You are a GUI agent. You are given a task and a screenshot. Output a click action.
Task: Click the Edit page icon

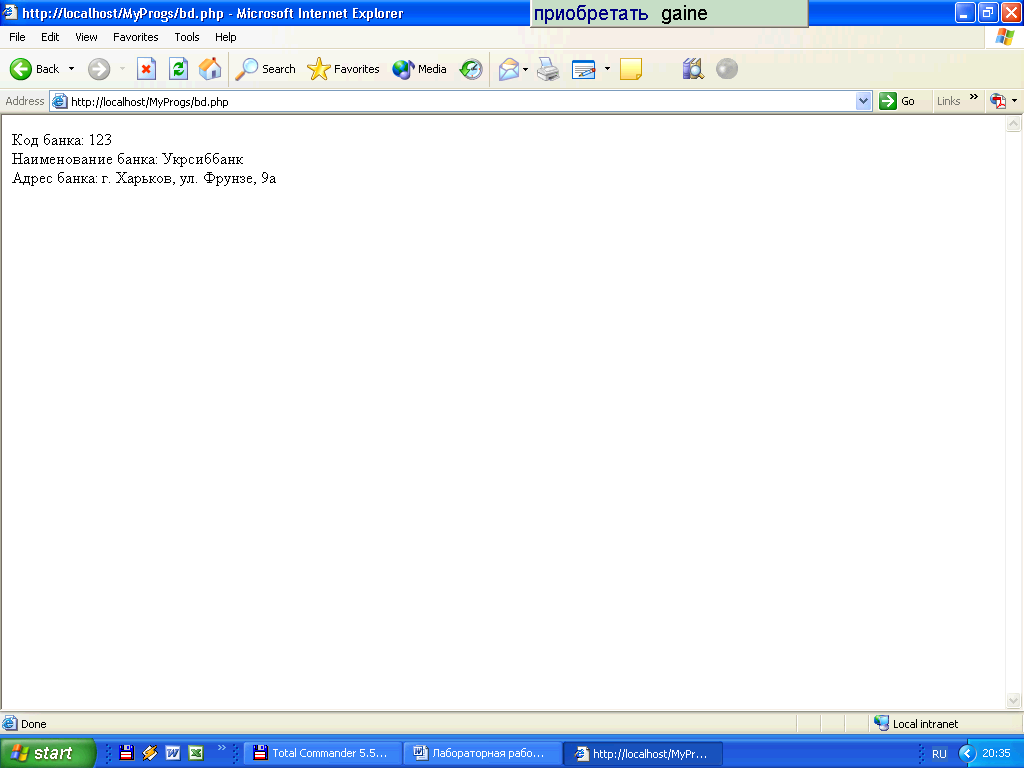[x=583, y=69]
